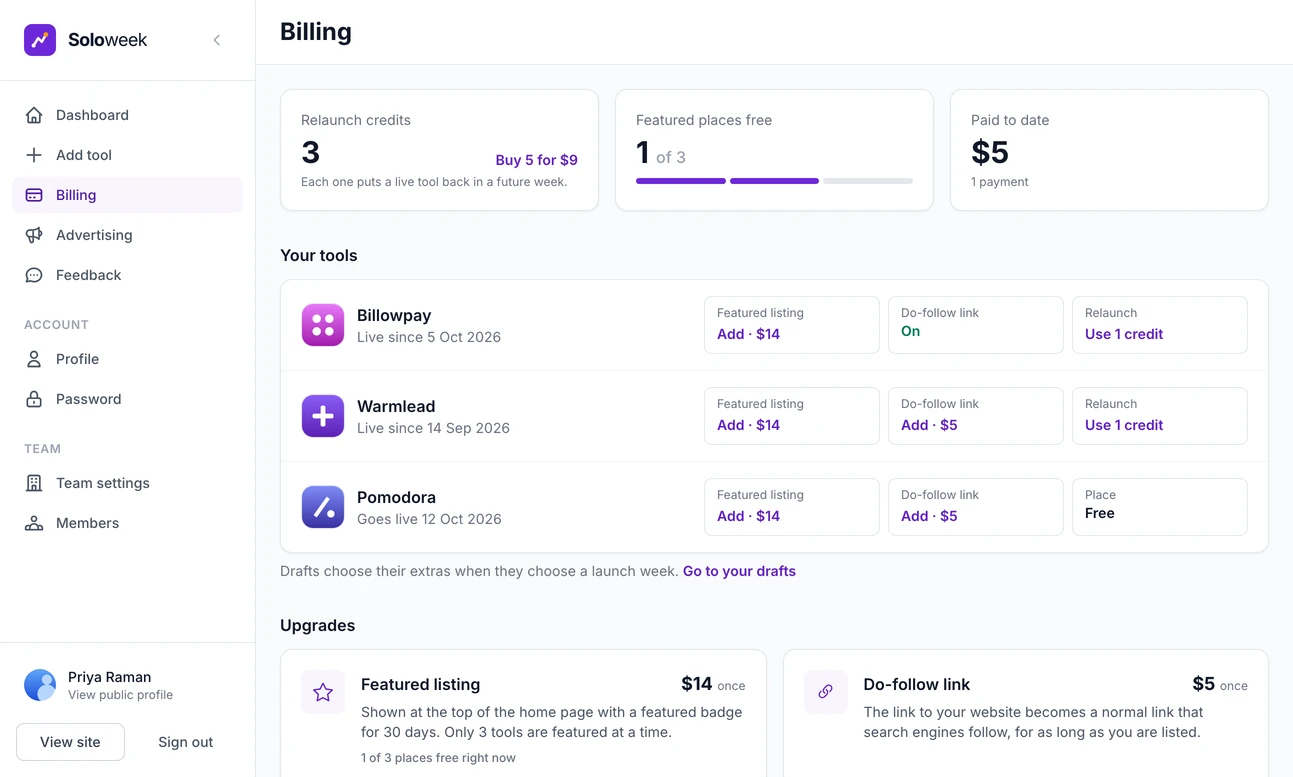The width and height of the screenshot is (1293, 777).
Task: Click the Team settings building icon
Action: click(34, 483)
